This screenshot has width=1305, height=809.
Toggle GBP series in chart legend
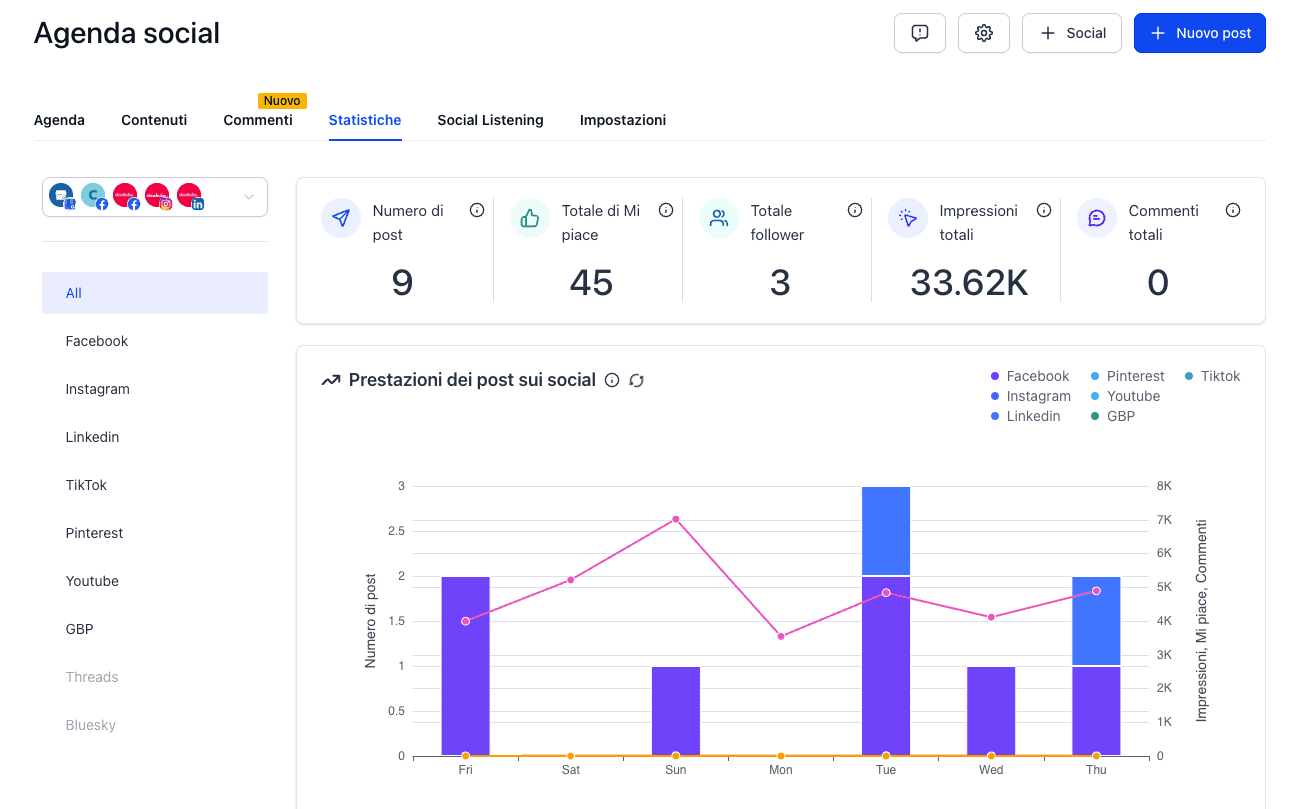click(x=1113, y=416)
